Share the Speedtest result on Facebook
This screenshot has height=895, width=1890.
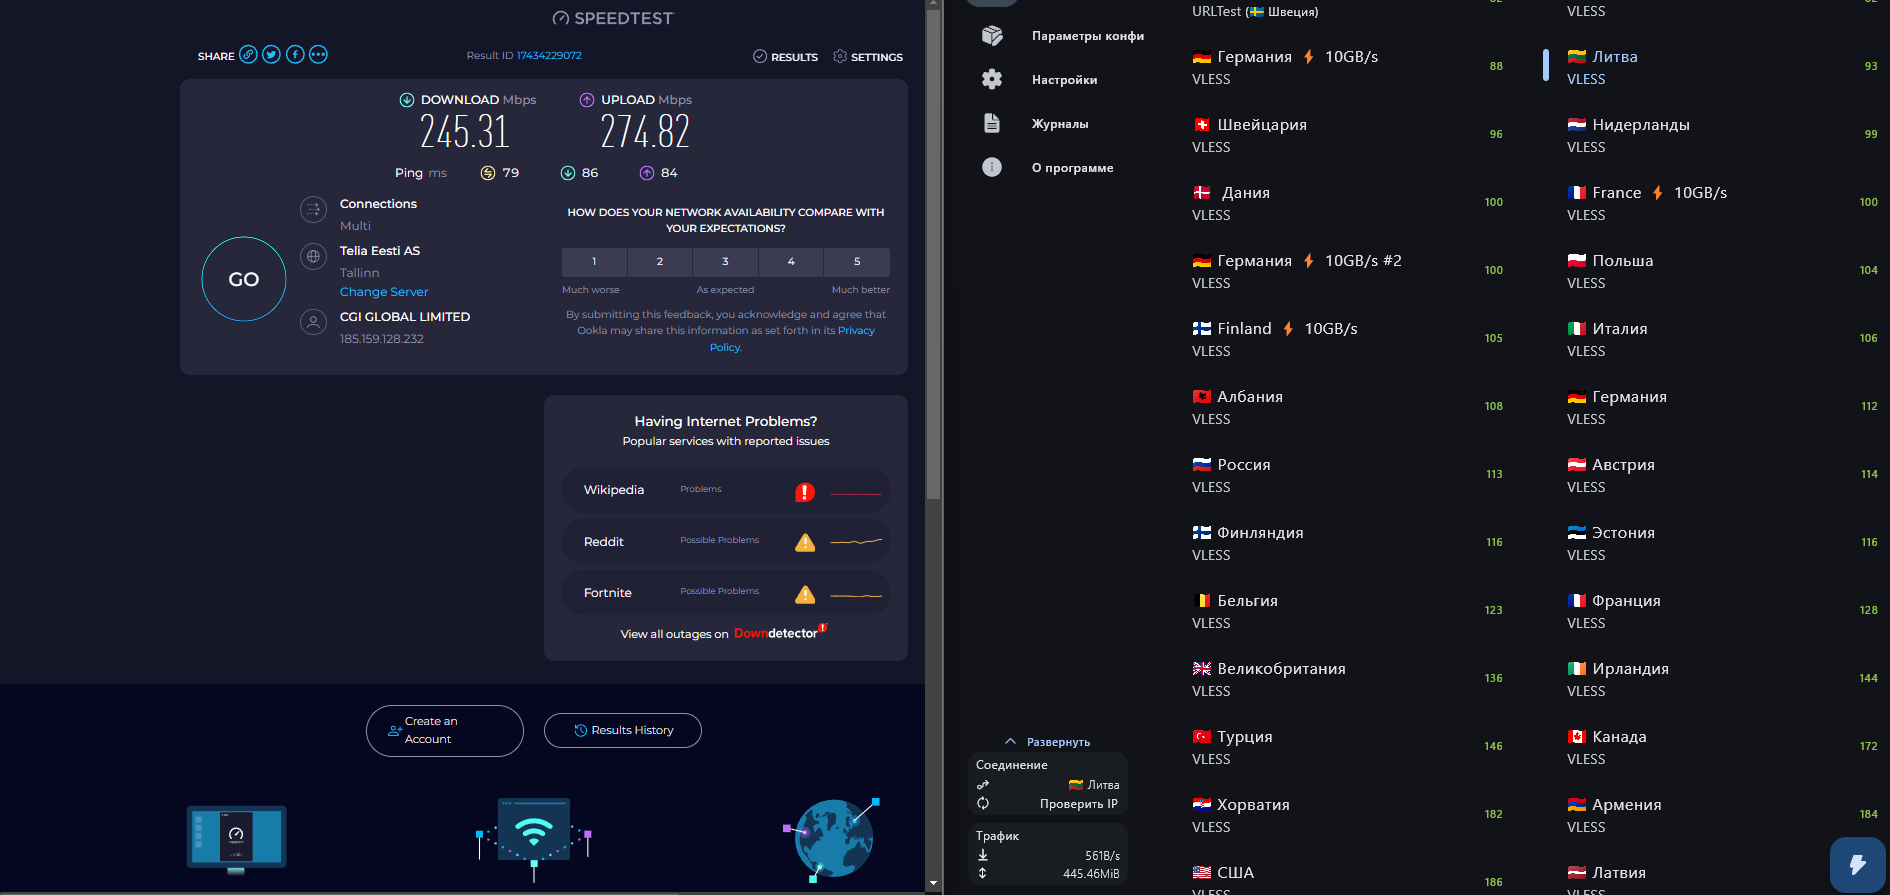coord(295,54)
